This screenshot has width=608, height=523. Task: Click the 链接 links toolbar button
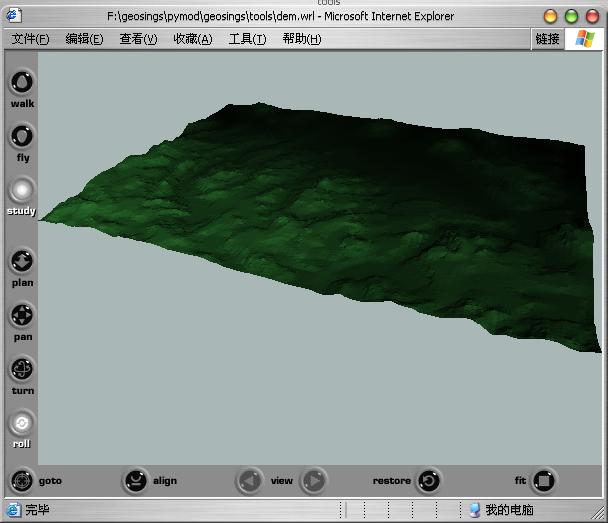[547, 39]
